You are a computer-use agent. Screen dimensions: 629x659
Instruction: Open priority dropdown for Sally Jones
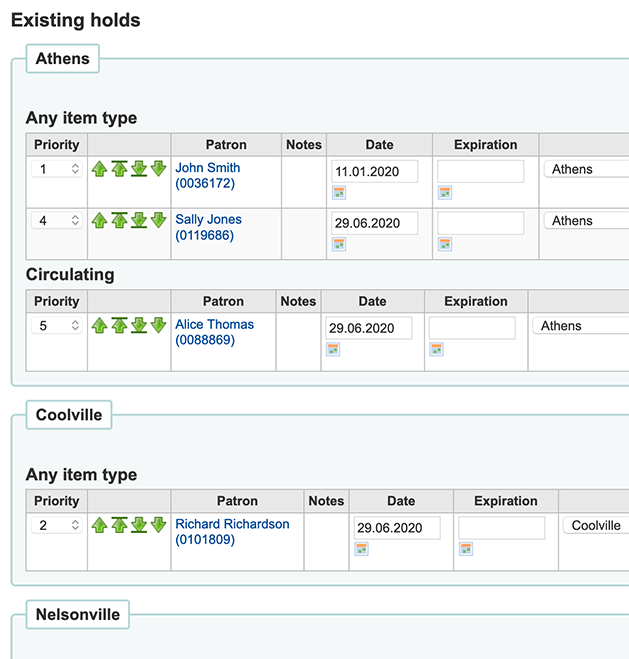point(57,221)
